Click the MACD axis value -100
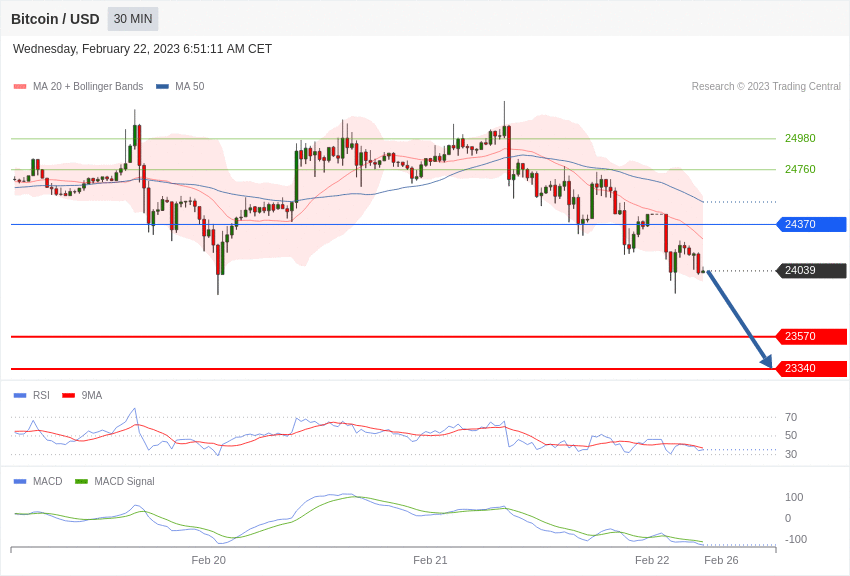The image size is (850, 576). pyautogui.click(x=796, y=539)
